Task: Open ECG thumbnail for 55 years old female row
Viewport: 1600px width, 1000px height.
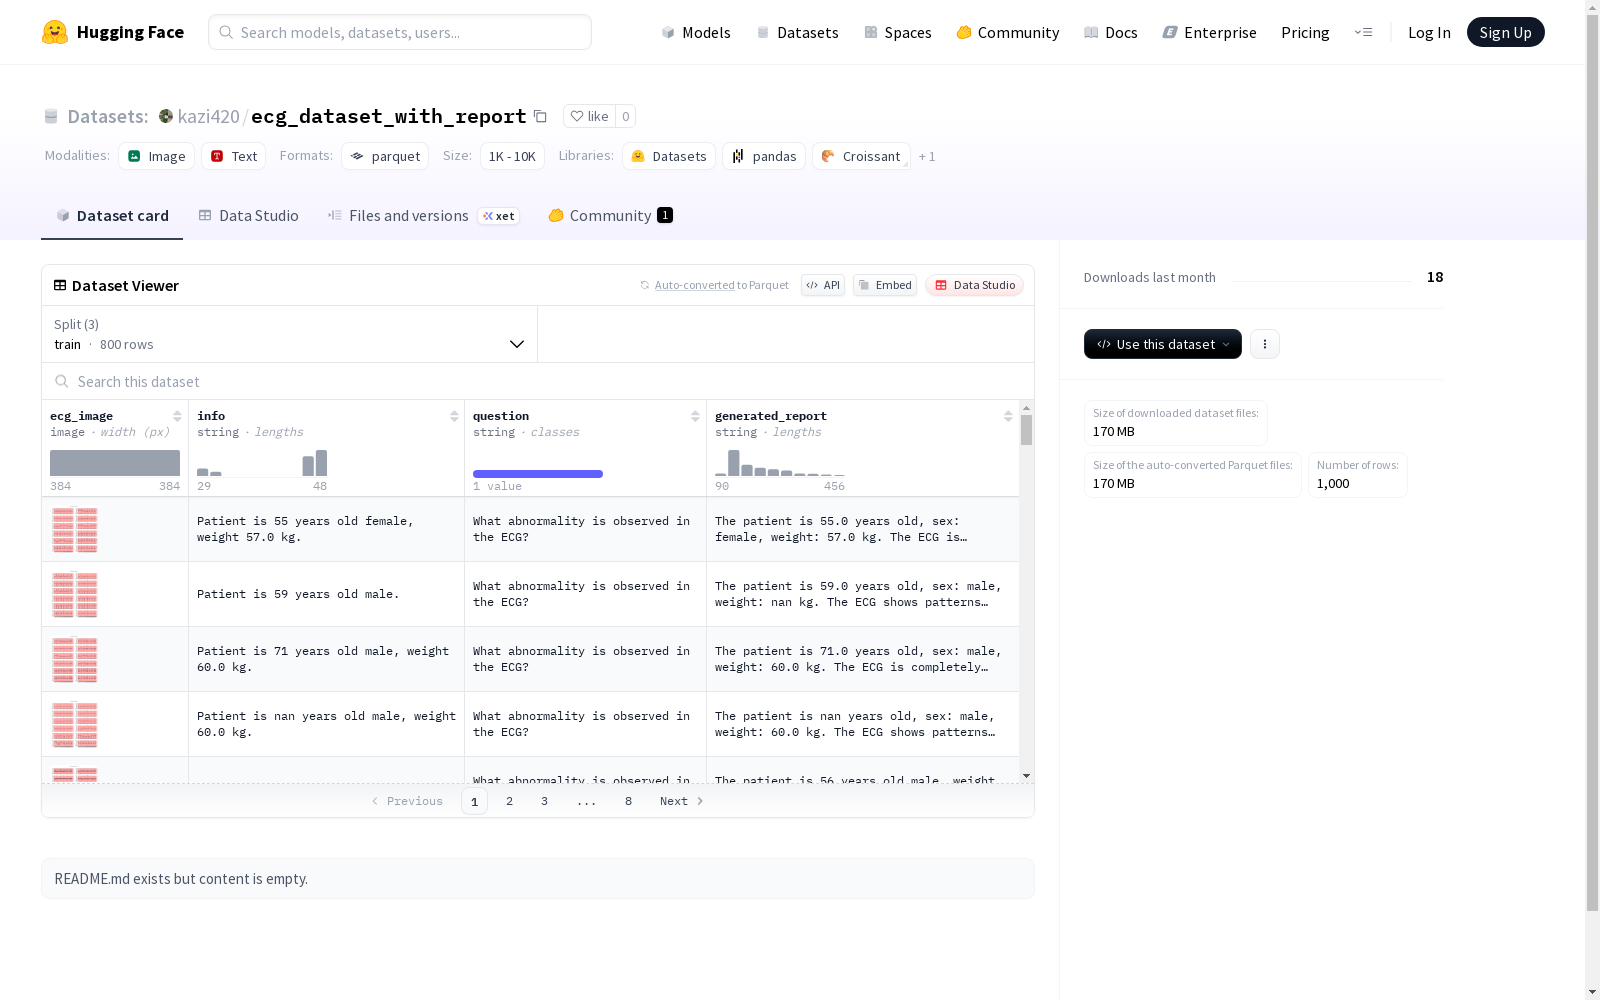Action: pos(75,529)
